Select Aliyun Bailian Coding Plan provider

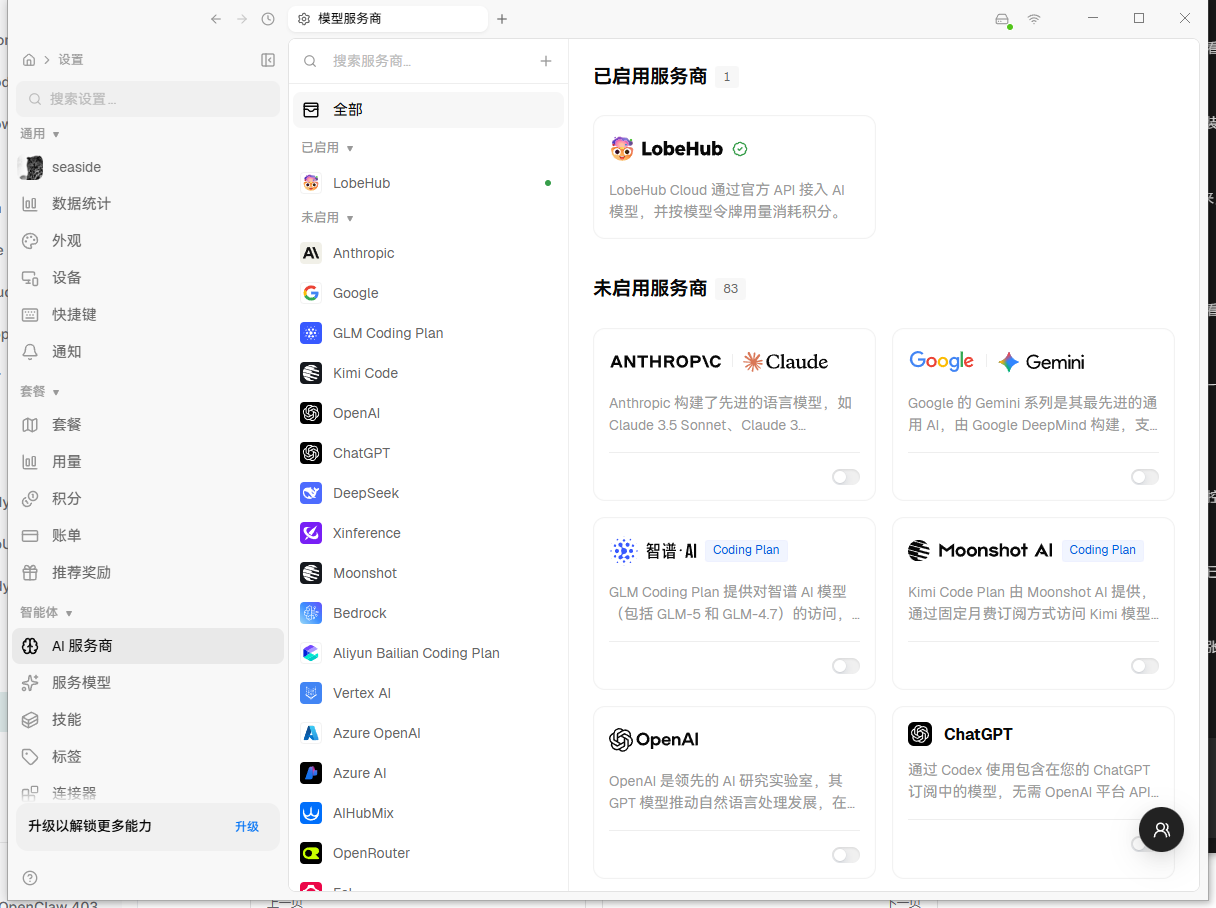pyautogui.click(x=428, y=653)
